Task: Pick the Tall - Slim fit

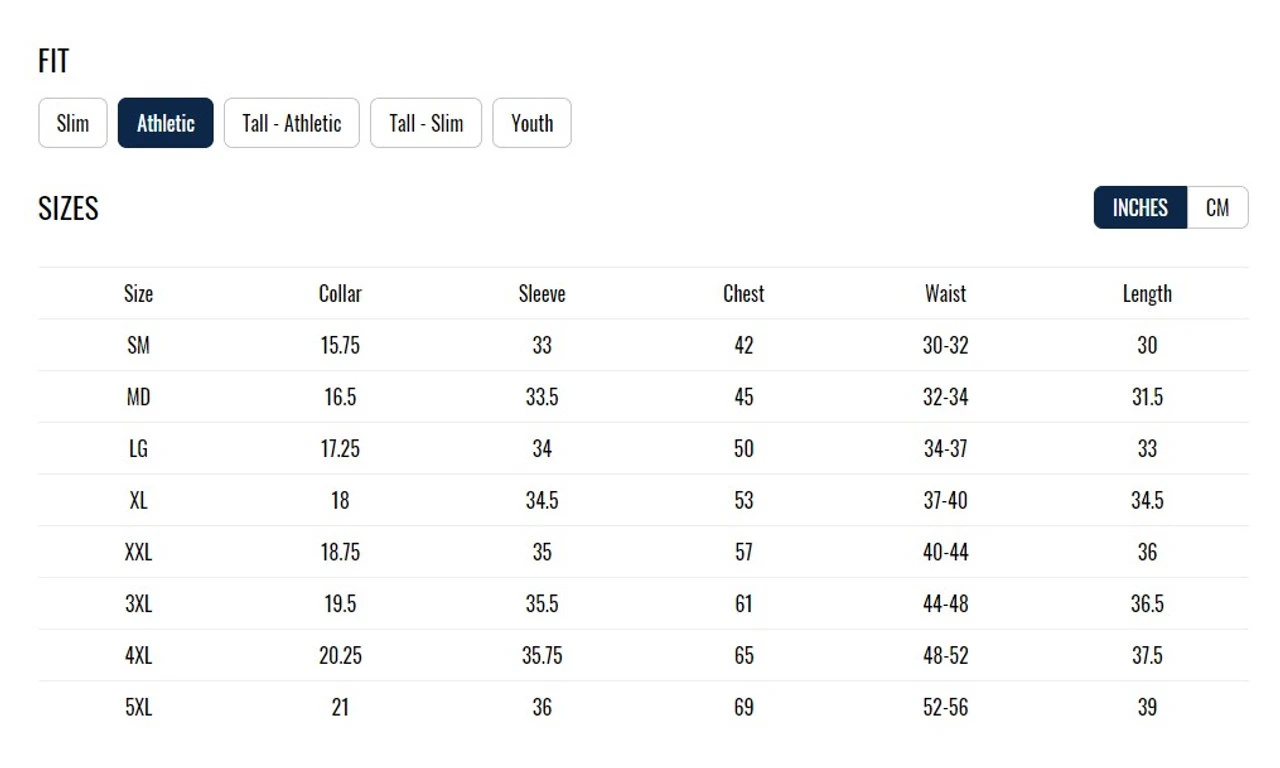Action: [x=426, y=123]
